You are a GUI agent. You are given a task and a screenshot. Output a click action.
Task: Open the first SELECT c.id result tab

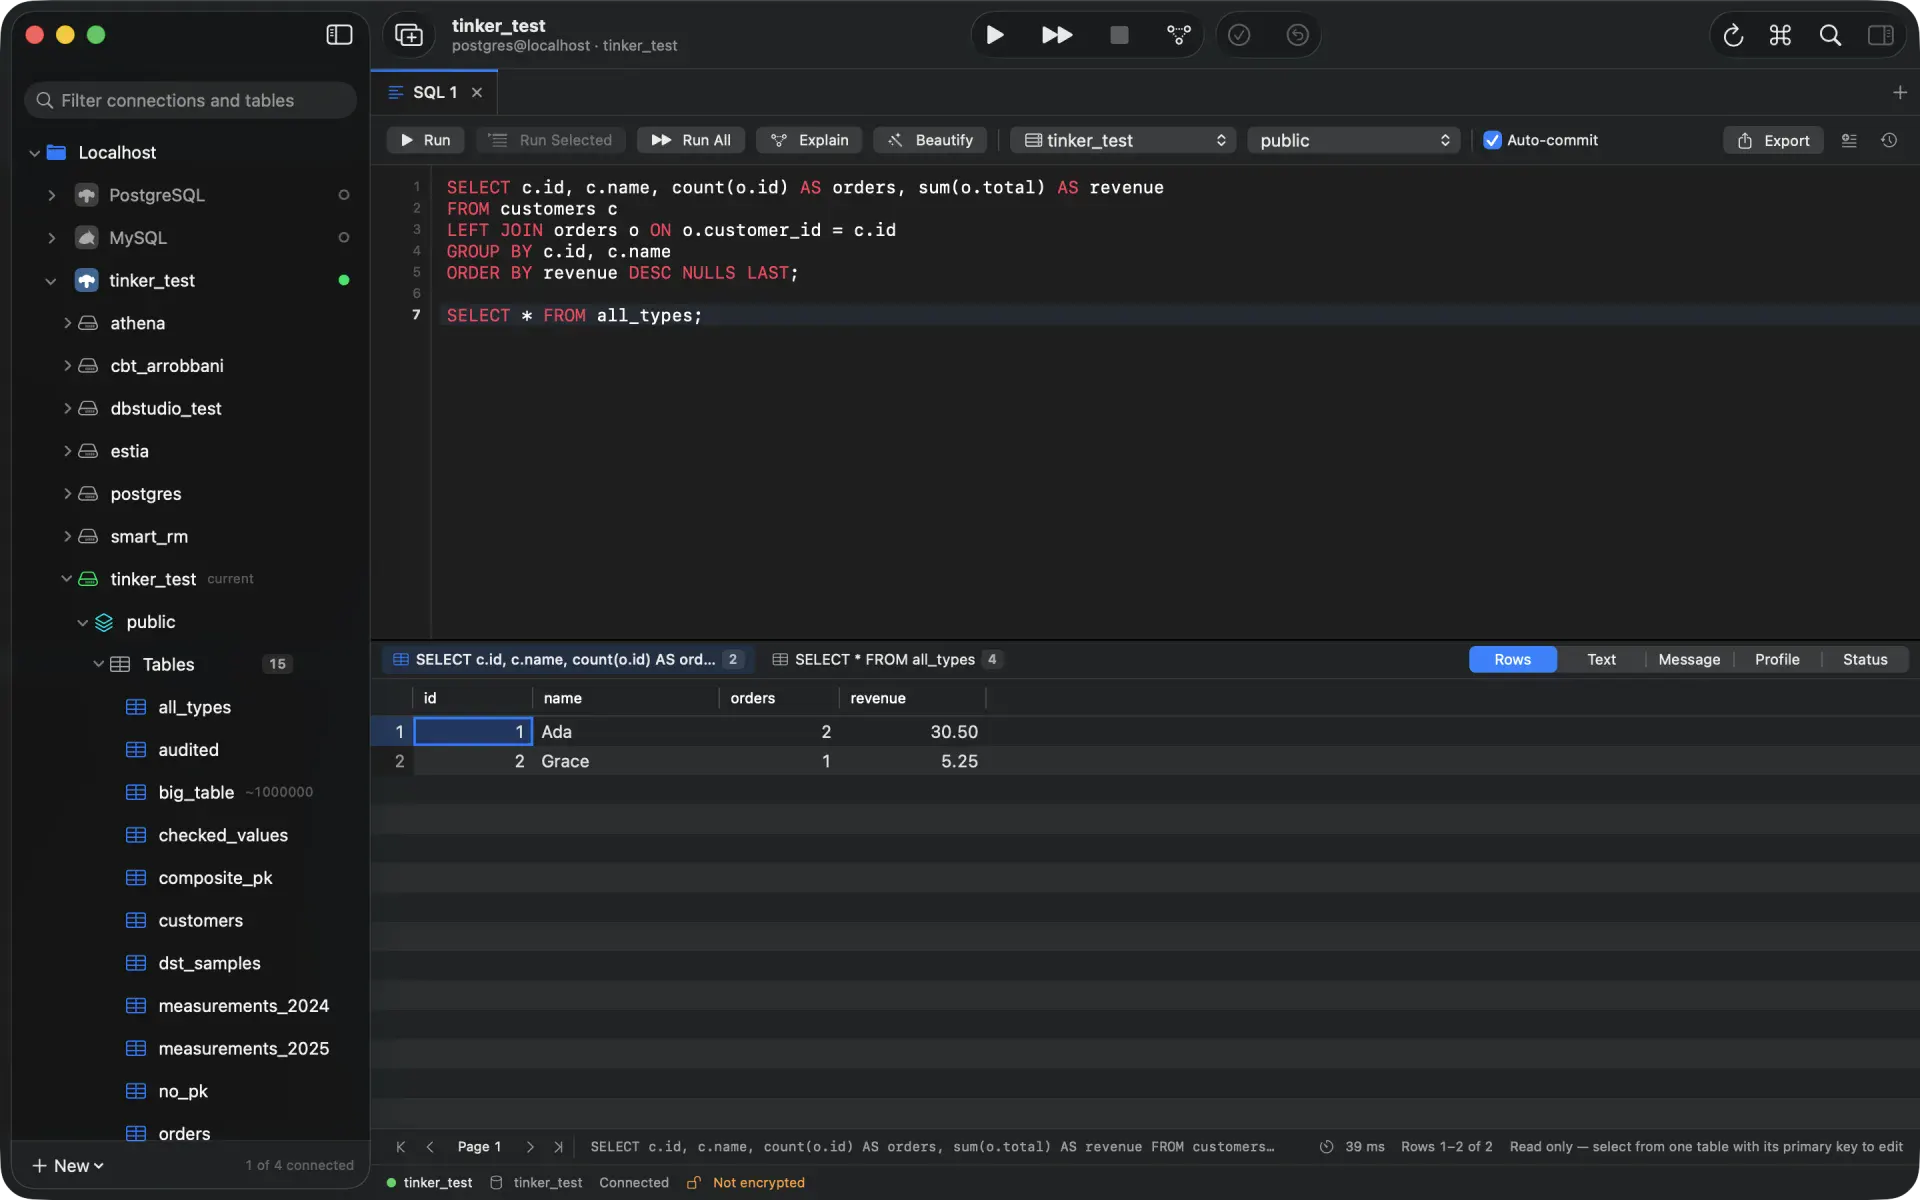click(566, 659)
